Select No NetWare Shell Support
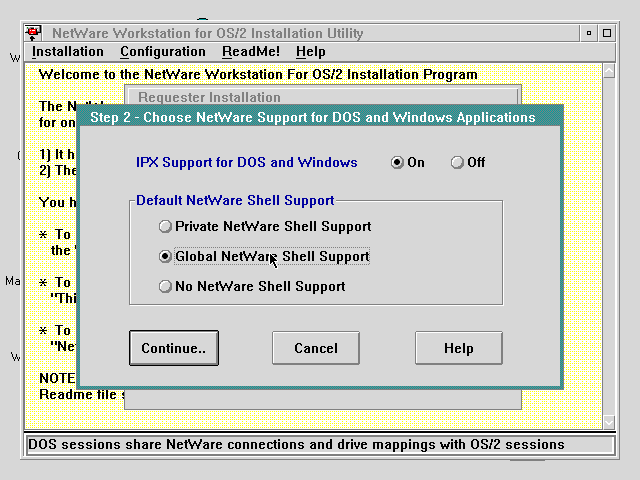The width and height of the screenshot is (640, 480). (x=252, y=287)
